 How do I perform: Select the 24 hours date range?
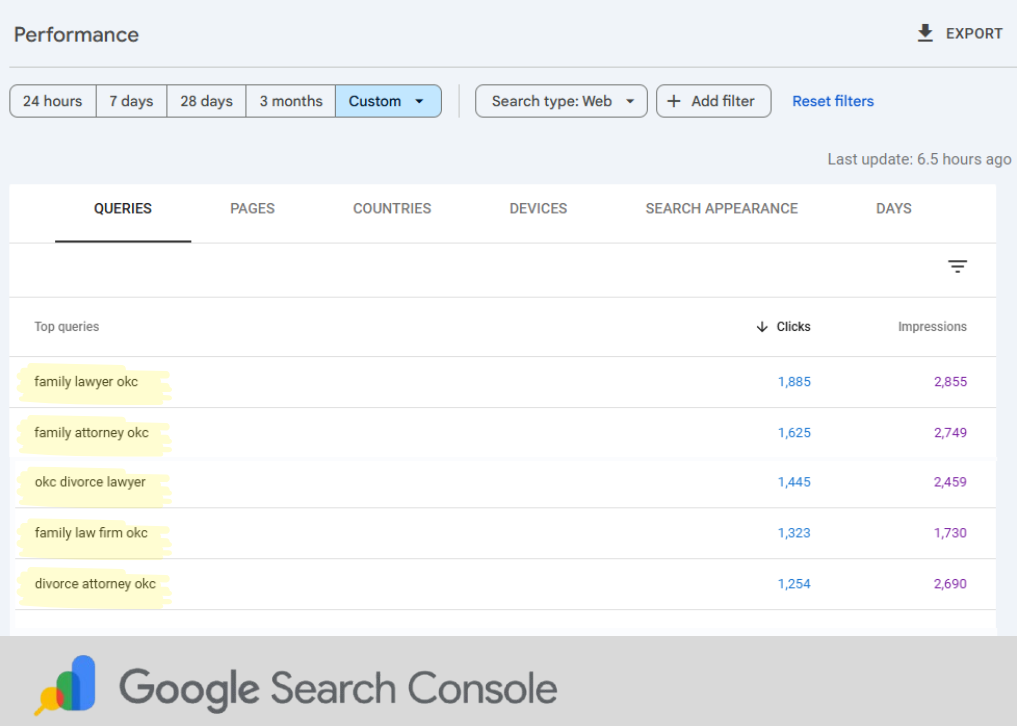click(53, 101)
